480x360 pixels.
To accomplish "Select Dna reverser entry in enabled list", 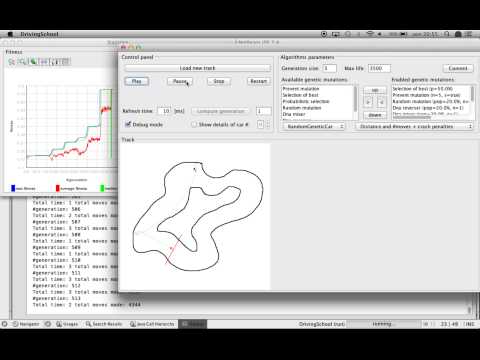I will (428, 108).
